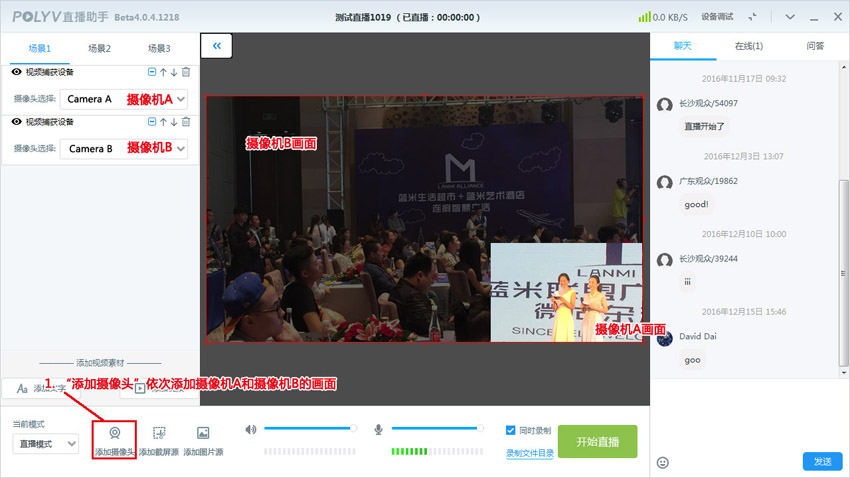Click the add media source button beside 添加文字
Viewport: 850px width, 478px height.
pyautogui.click(x=159, y=389)
